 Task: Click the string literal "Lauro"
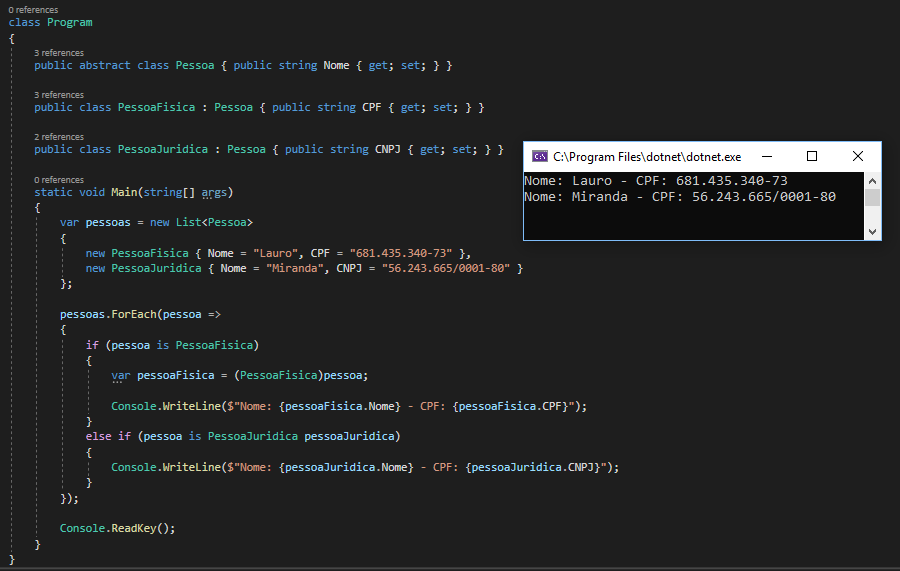click(x=276, y=253)
